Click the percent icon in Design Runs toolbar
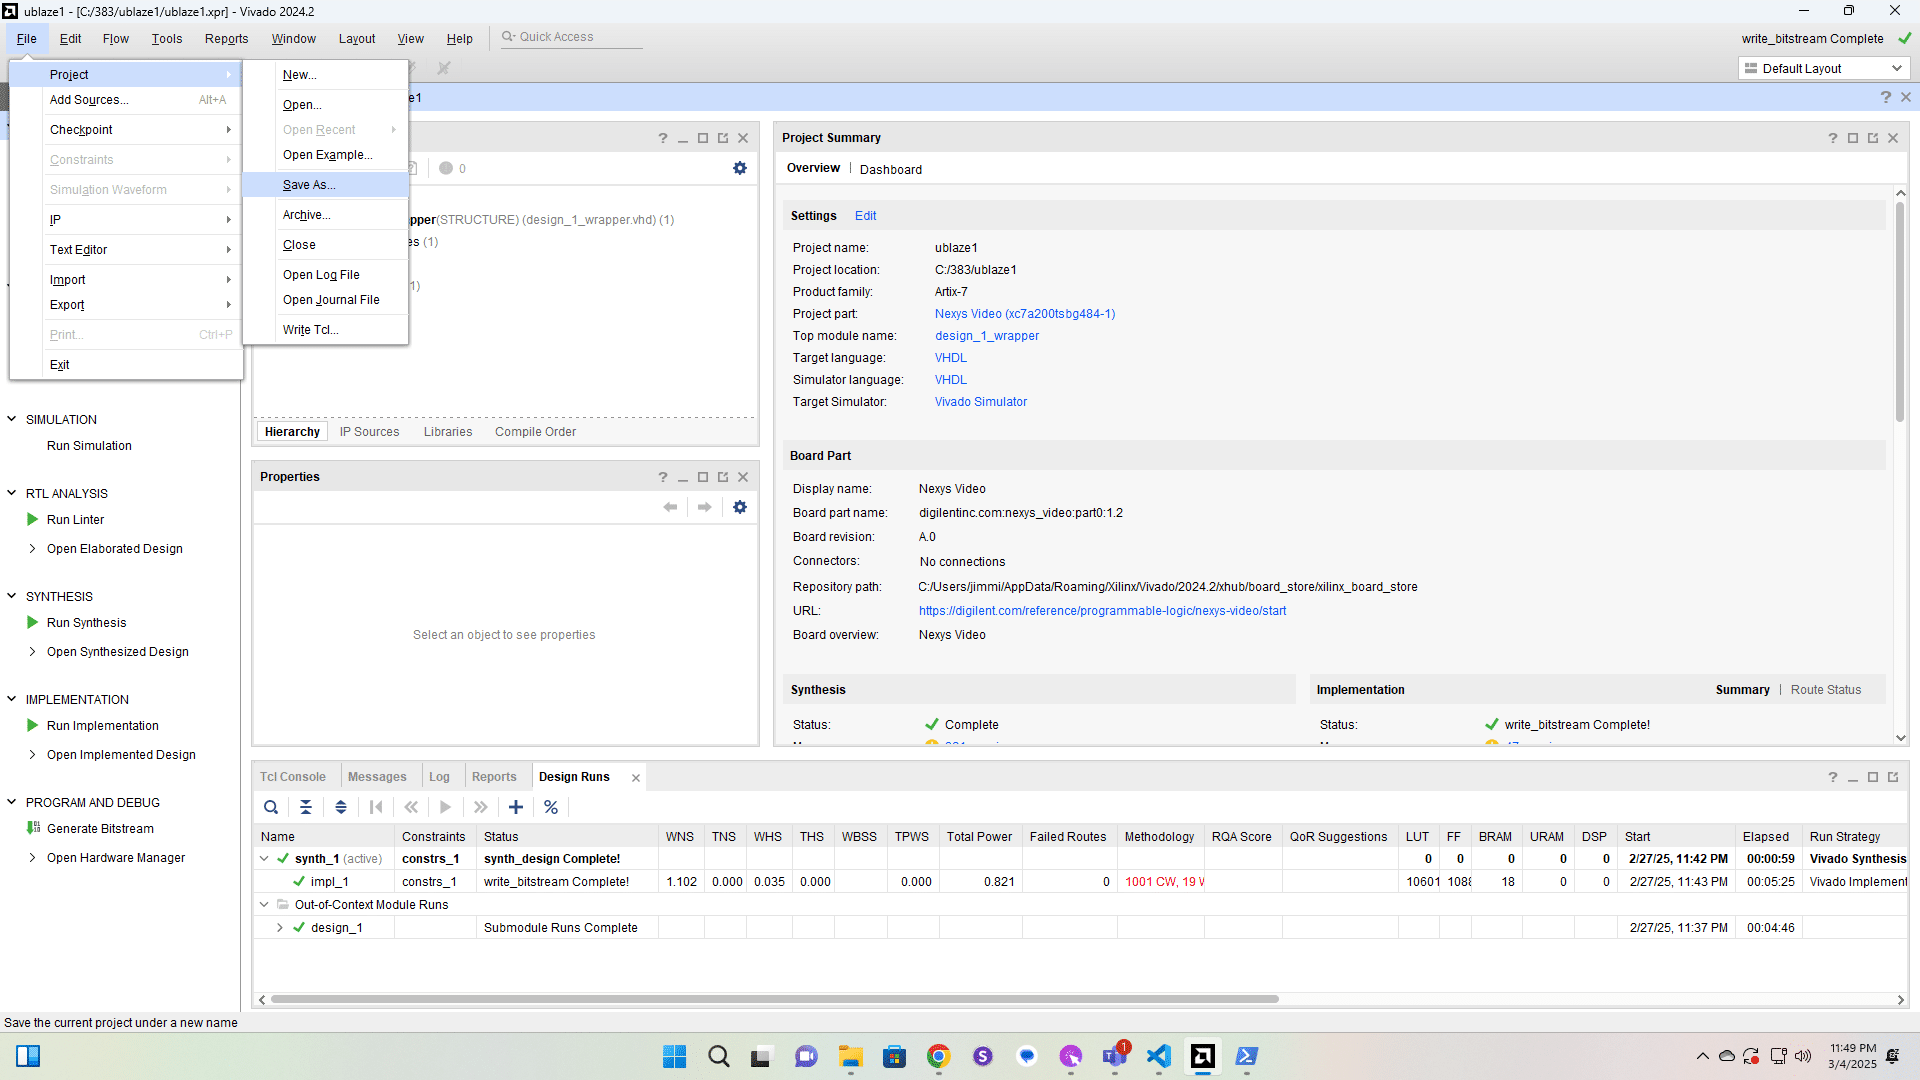The height and width of the screenshot is (1080, 1920). click(x=551, y=807)
